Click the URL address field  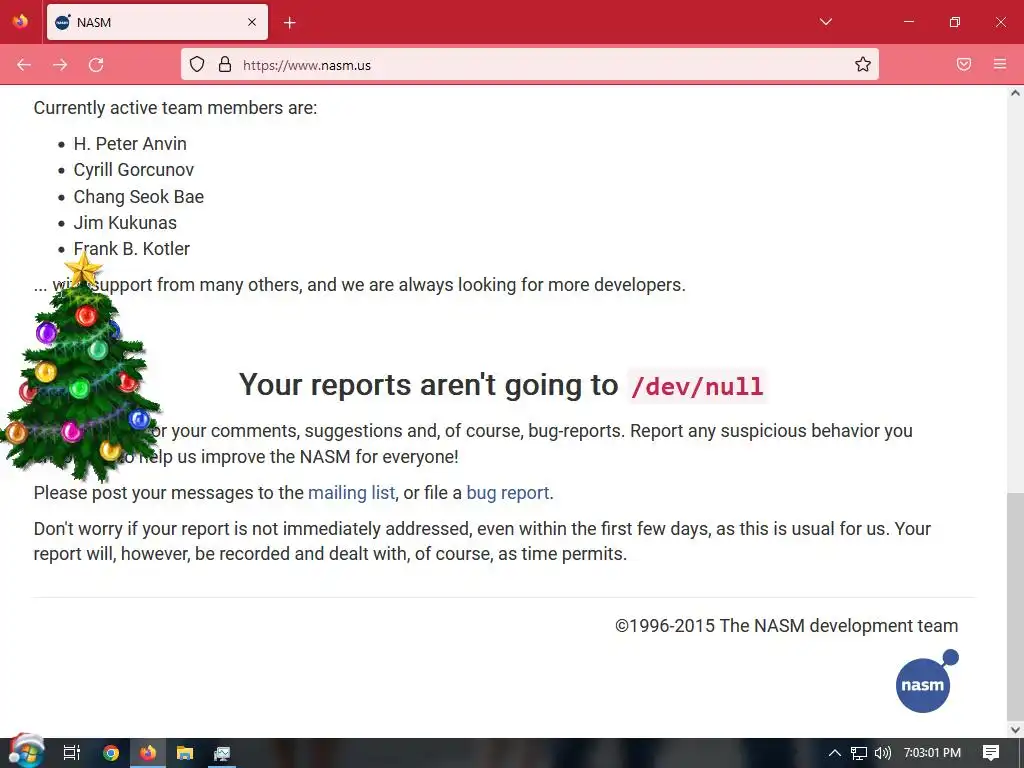pos(529,65)
